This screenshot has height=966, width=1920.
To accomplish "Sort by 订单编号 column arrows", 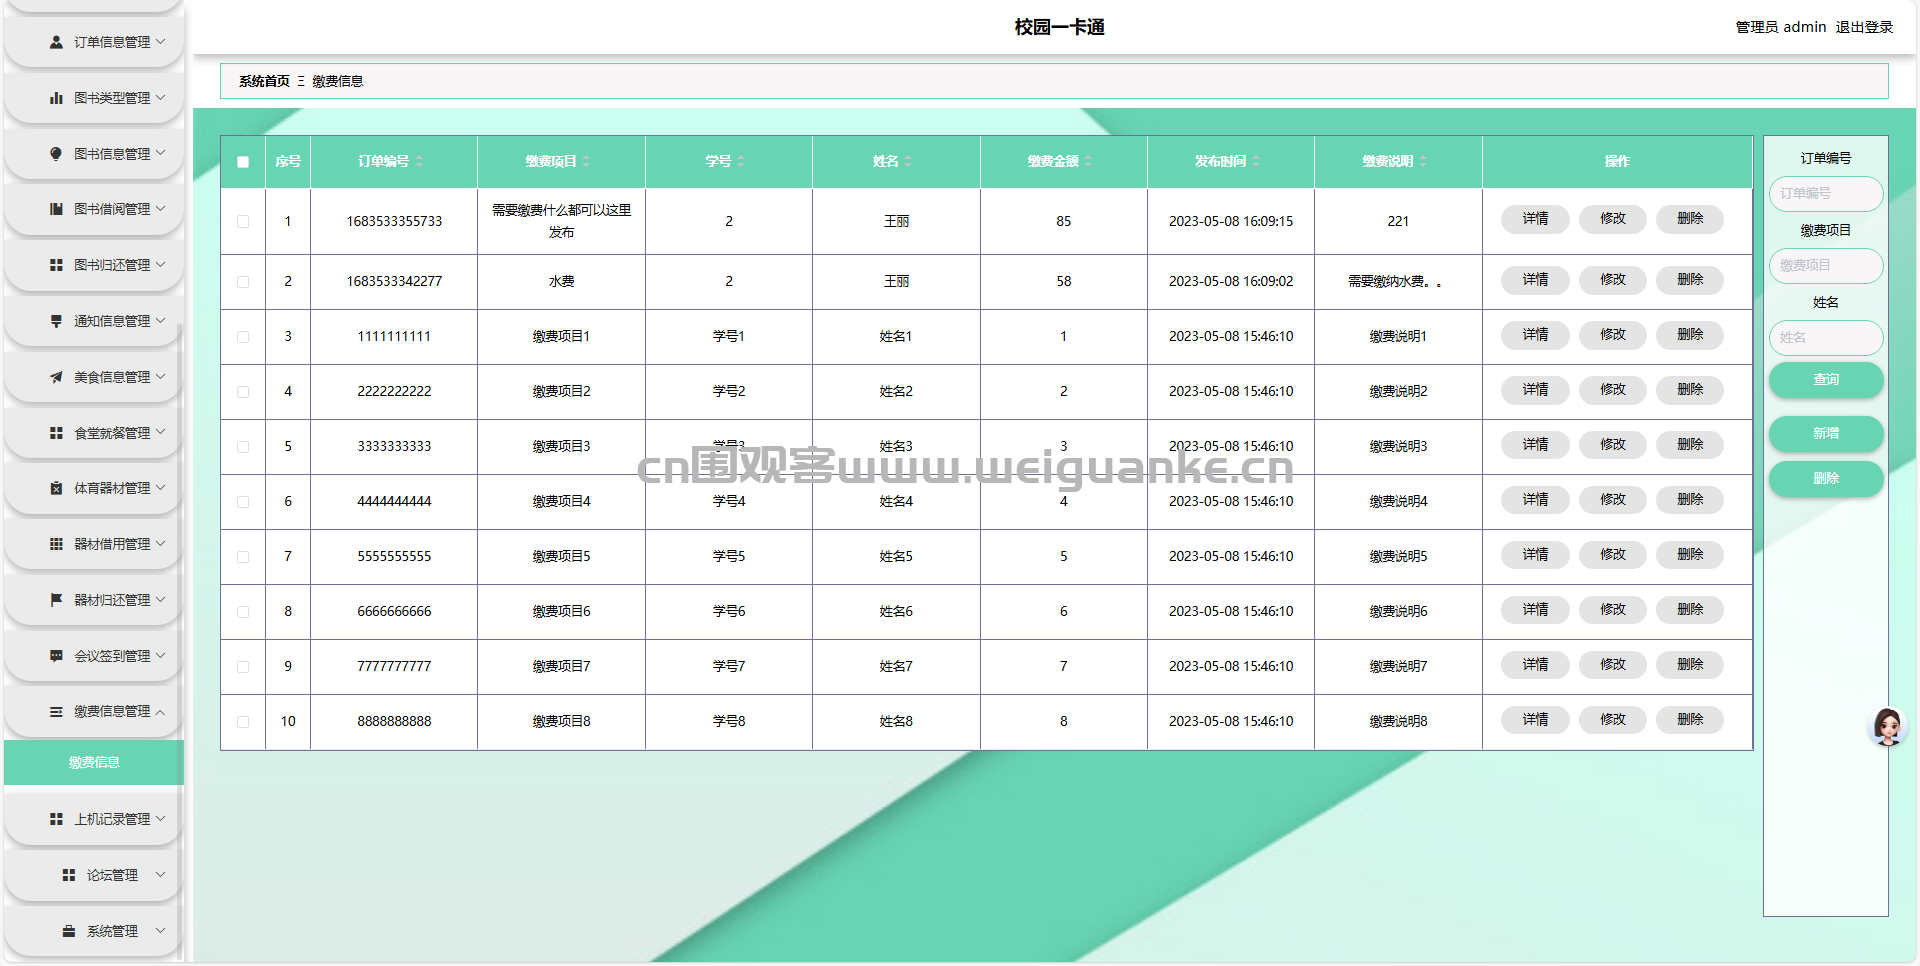I will (419, 161).
